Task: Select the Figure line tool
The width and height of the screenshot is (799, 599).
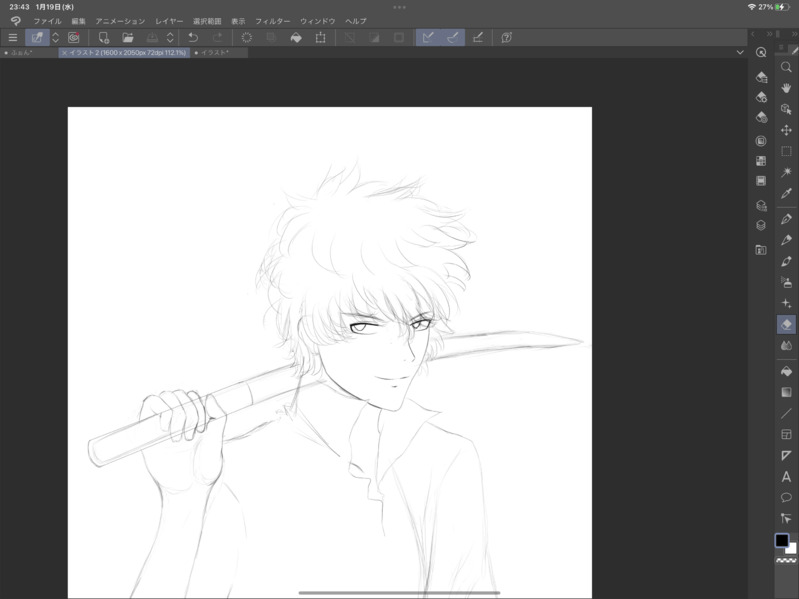Action: tap(786, 414)
